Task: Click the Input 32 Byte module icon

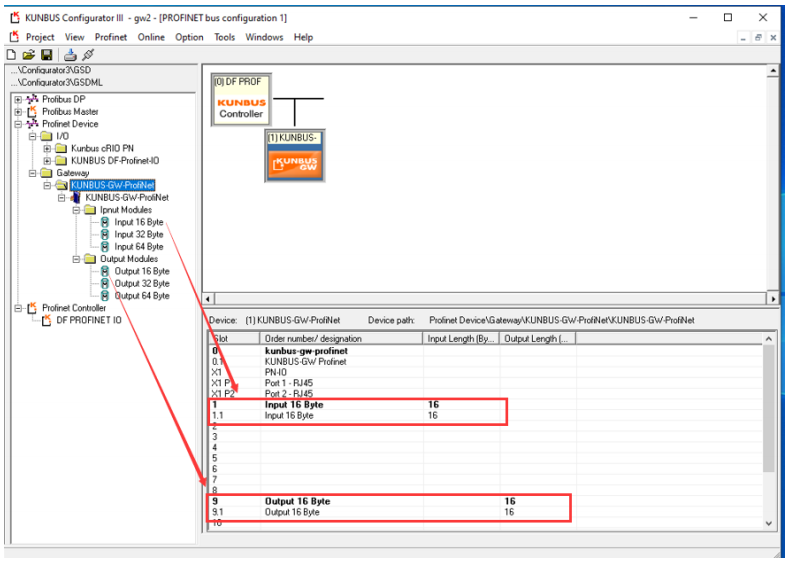Action: (x=104, y=234)
